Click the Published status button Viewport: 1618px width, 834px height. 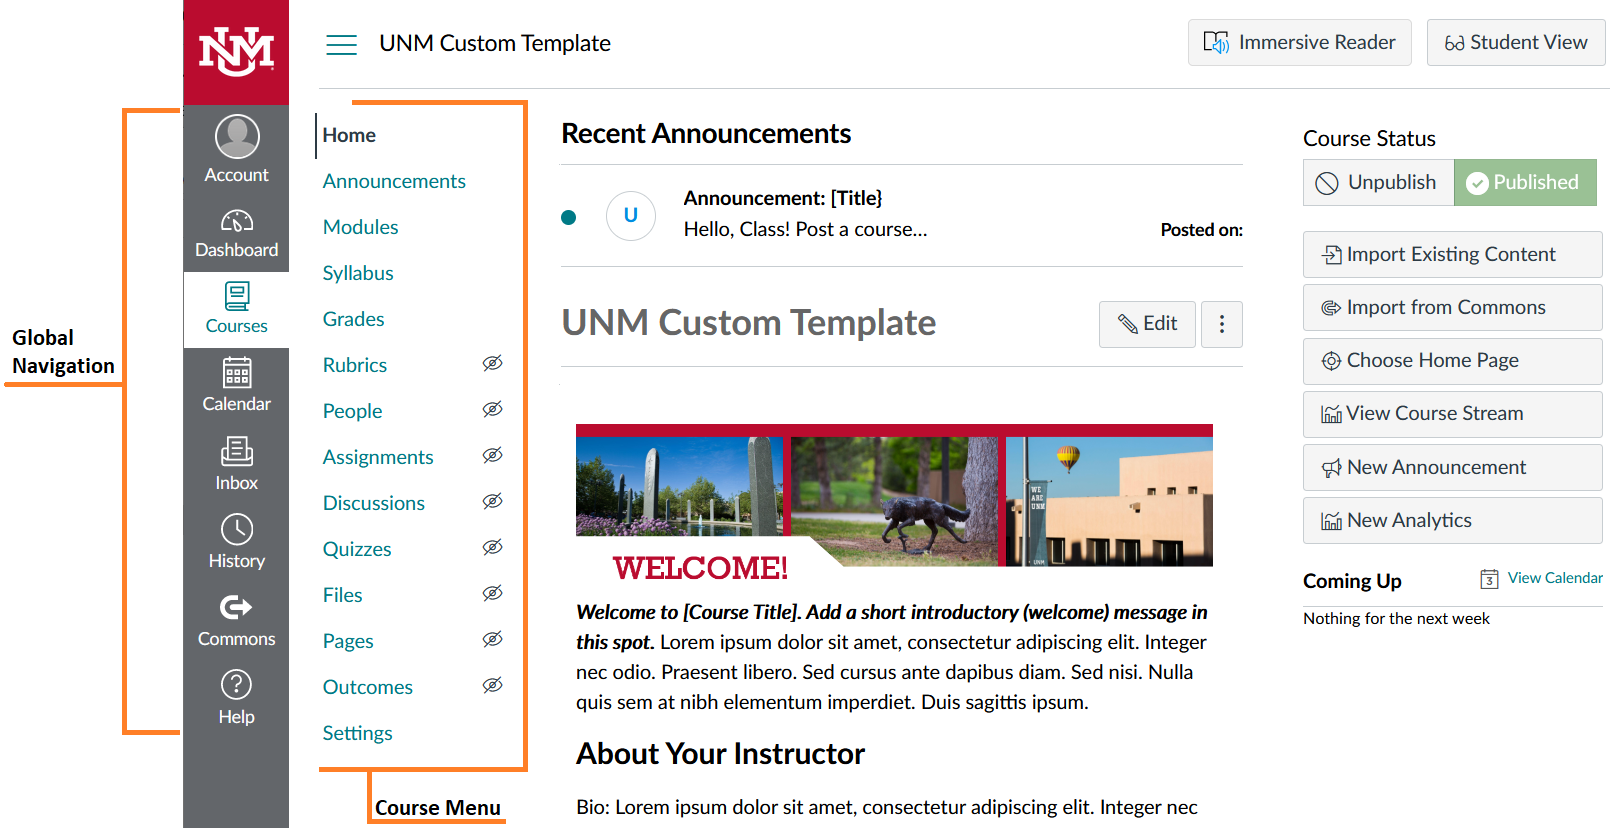point(1524,183)
